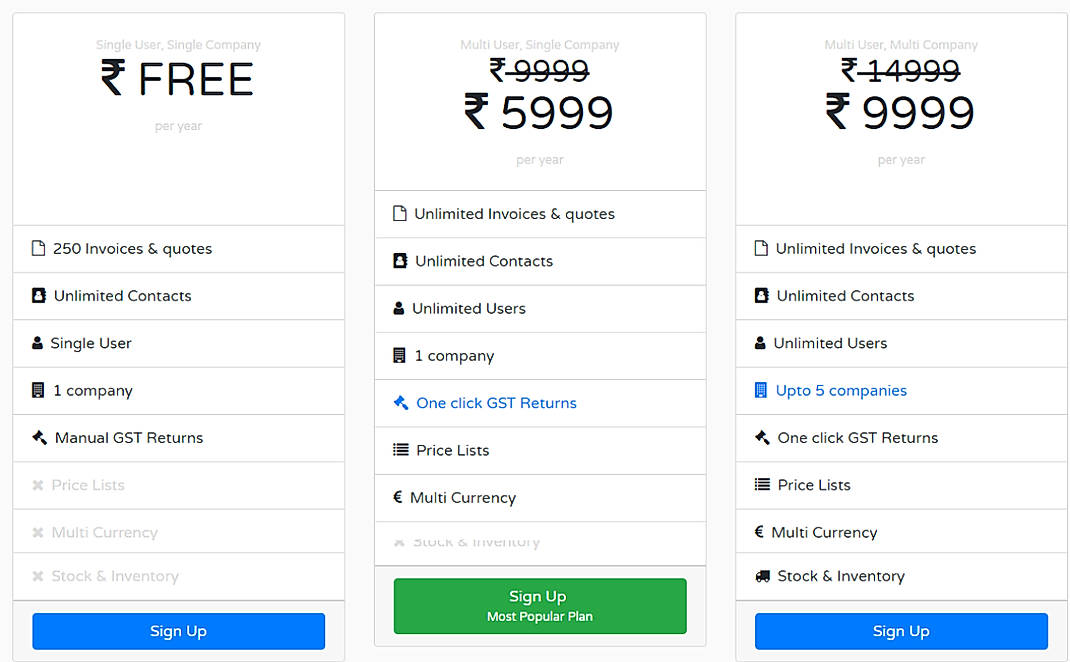
Task: Open the One click GST Returns link
Action: [497, 403]
